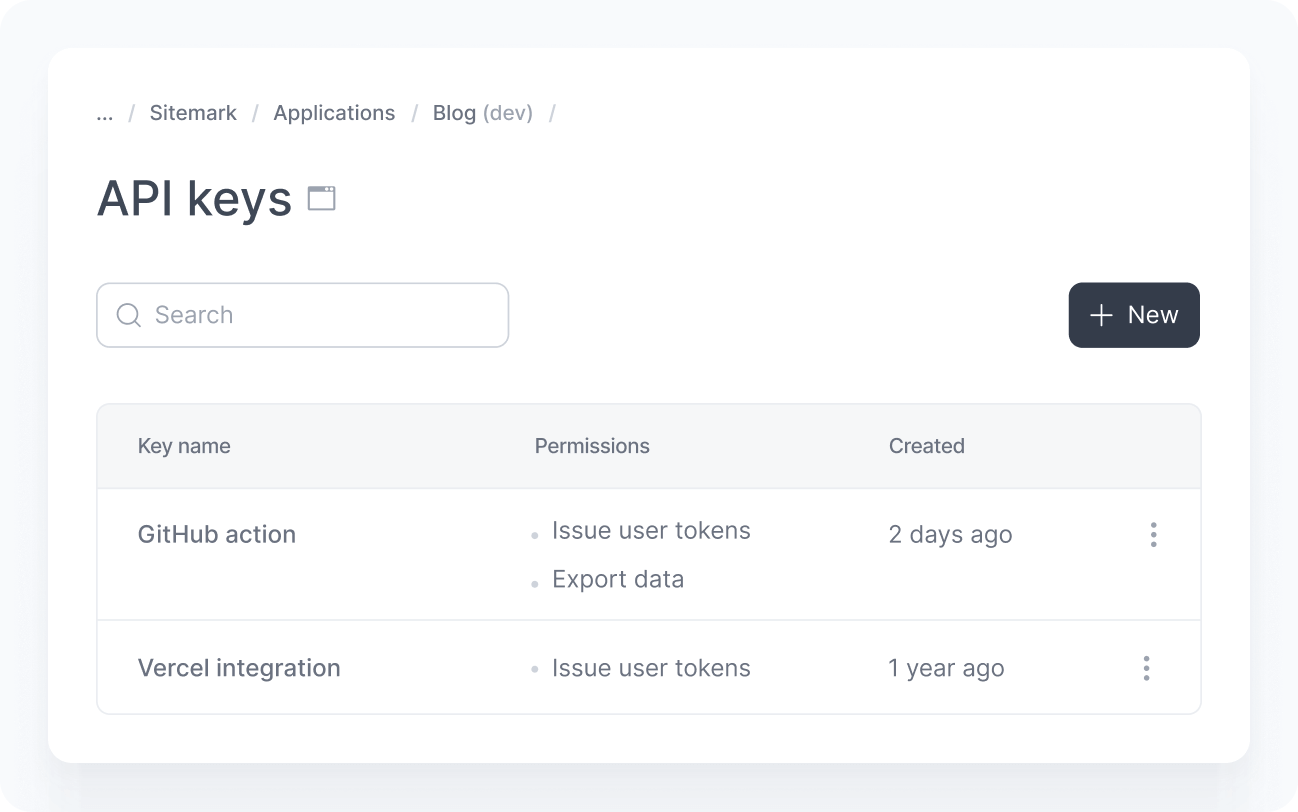Click the New button to create a key
The image size is (1298, 812).
(1134, 315)
